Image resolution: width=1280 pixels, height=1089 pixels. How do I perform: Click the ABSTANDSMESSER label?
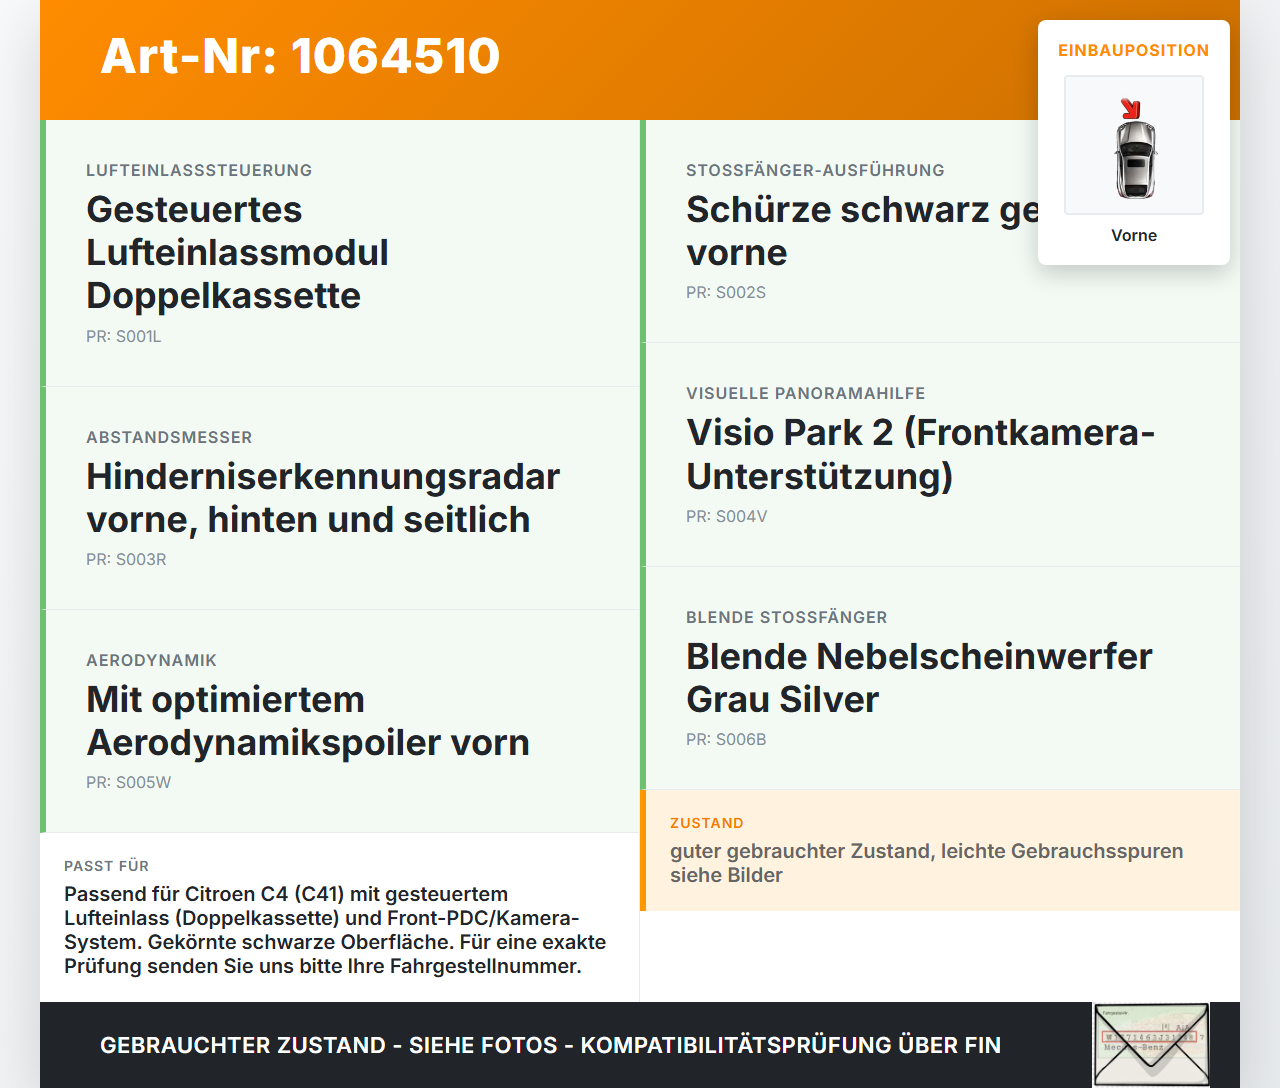pos(169,437)
